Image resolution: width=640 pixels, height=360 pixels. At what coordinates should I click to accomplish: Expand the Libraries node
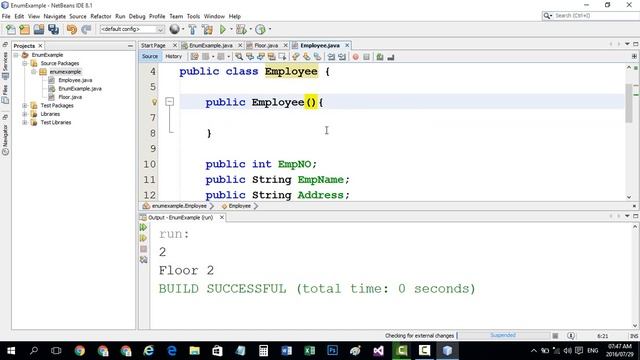tap(25, 114)
